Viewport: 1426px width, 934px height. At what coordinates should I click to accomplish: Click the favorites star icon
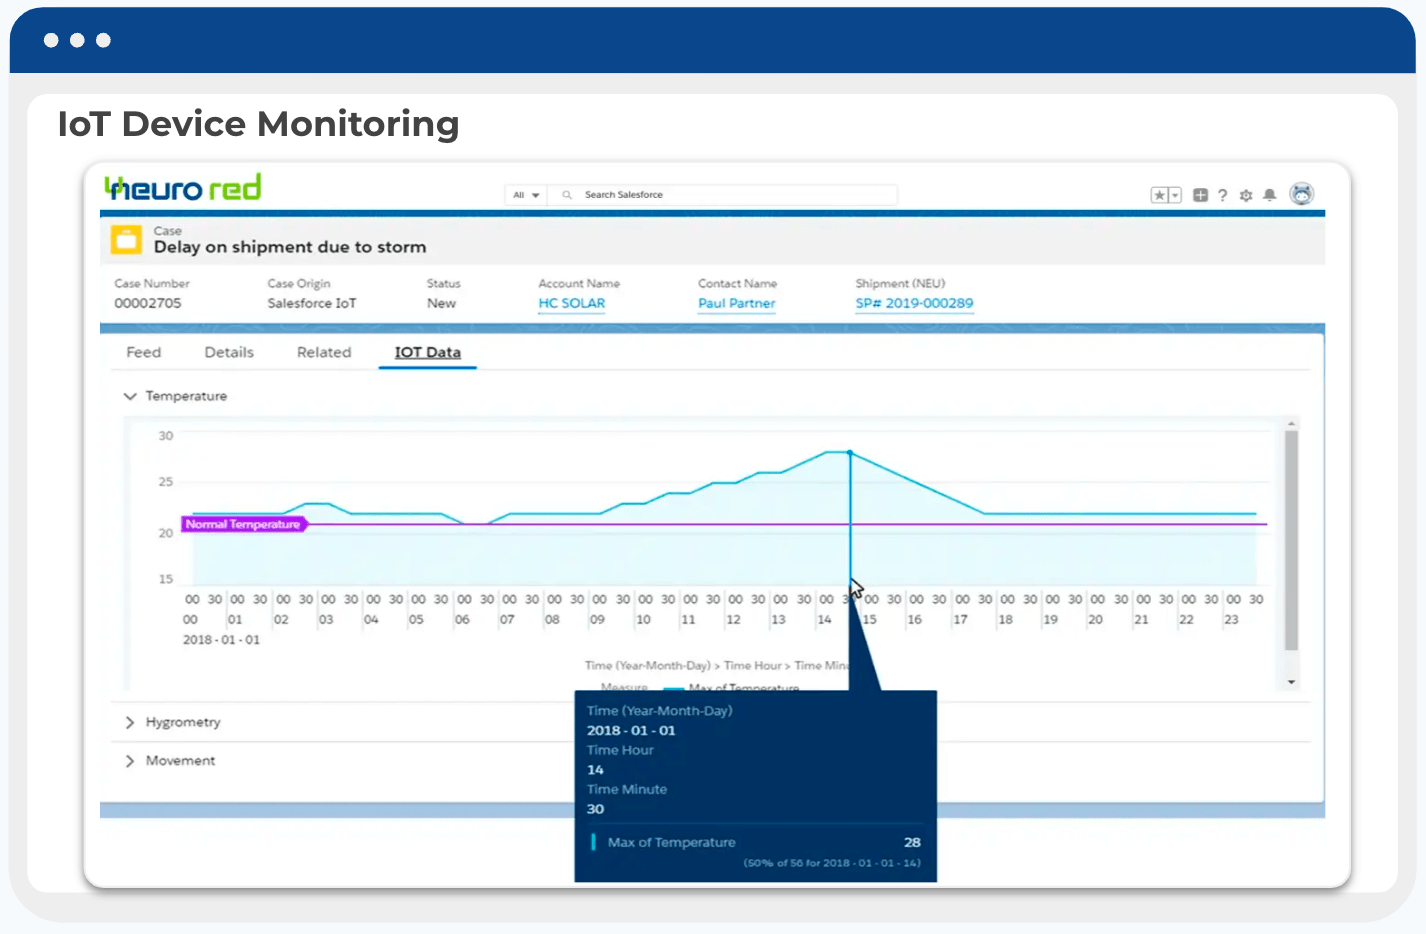(x=1160, y=195)
